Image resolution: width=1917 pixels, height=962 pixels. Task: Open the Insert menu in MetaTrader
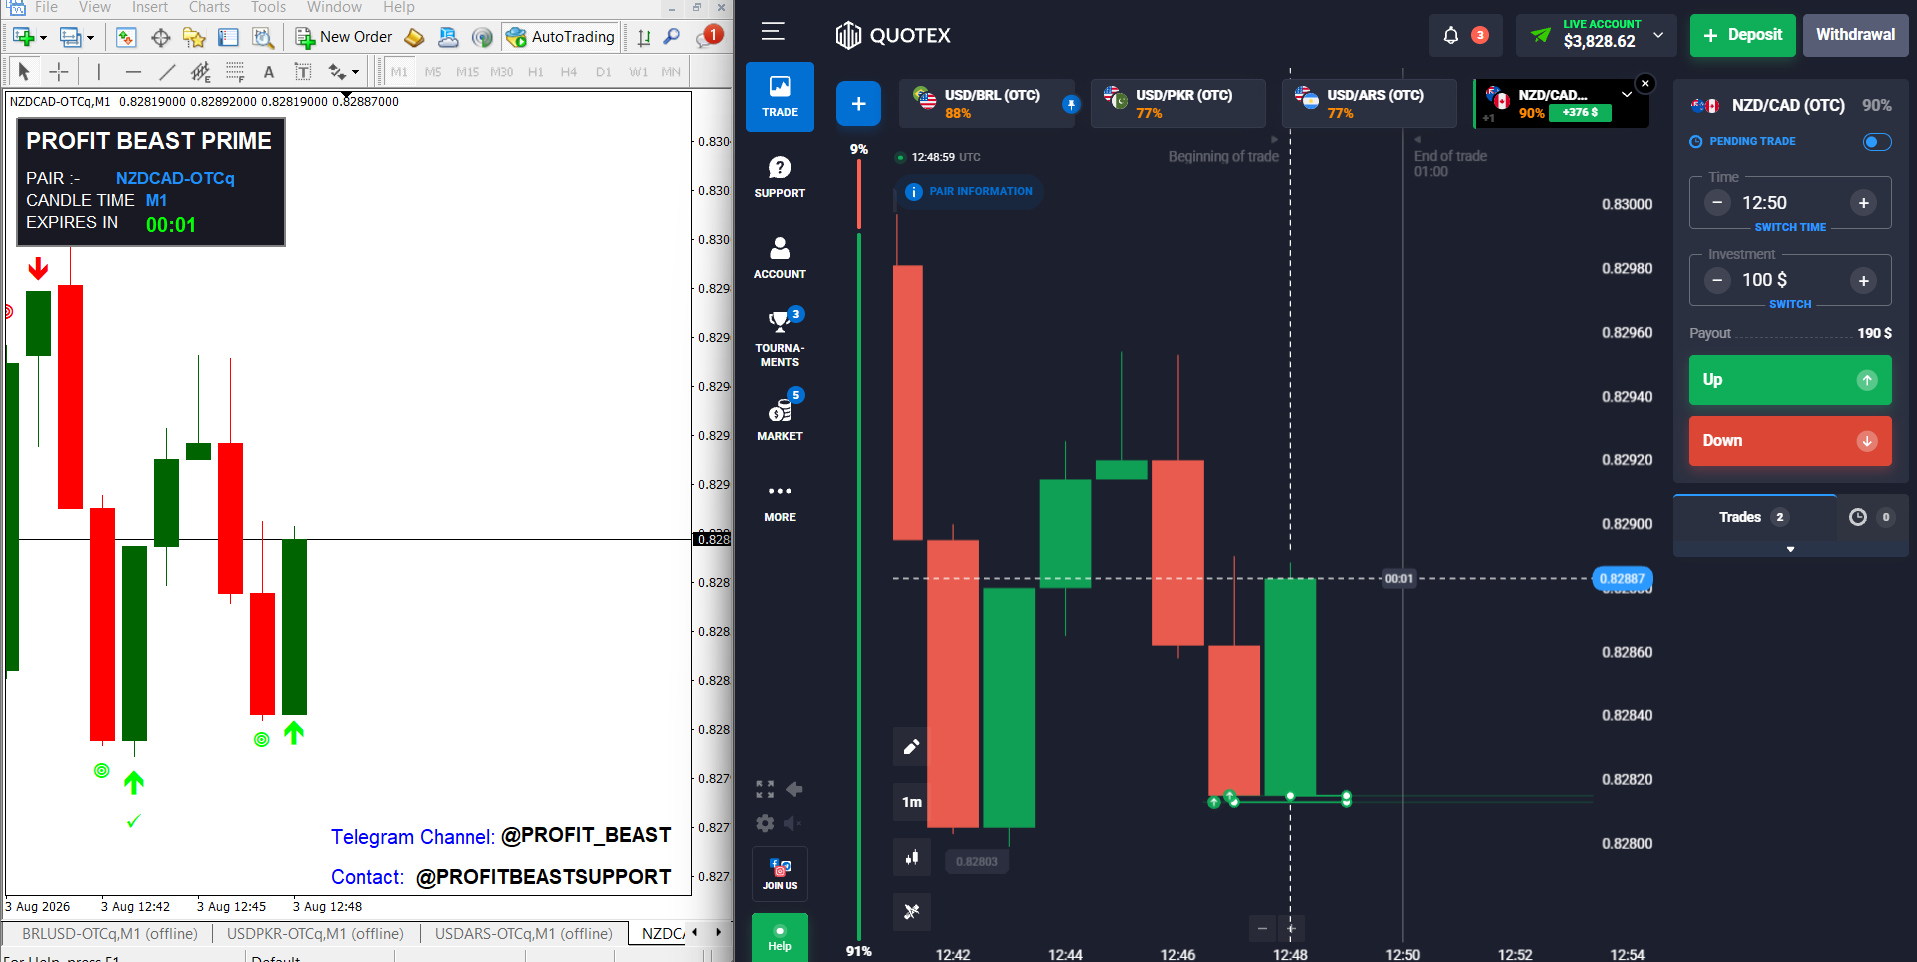(150, 7)
